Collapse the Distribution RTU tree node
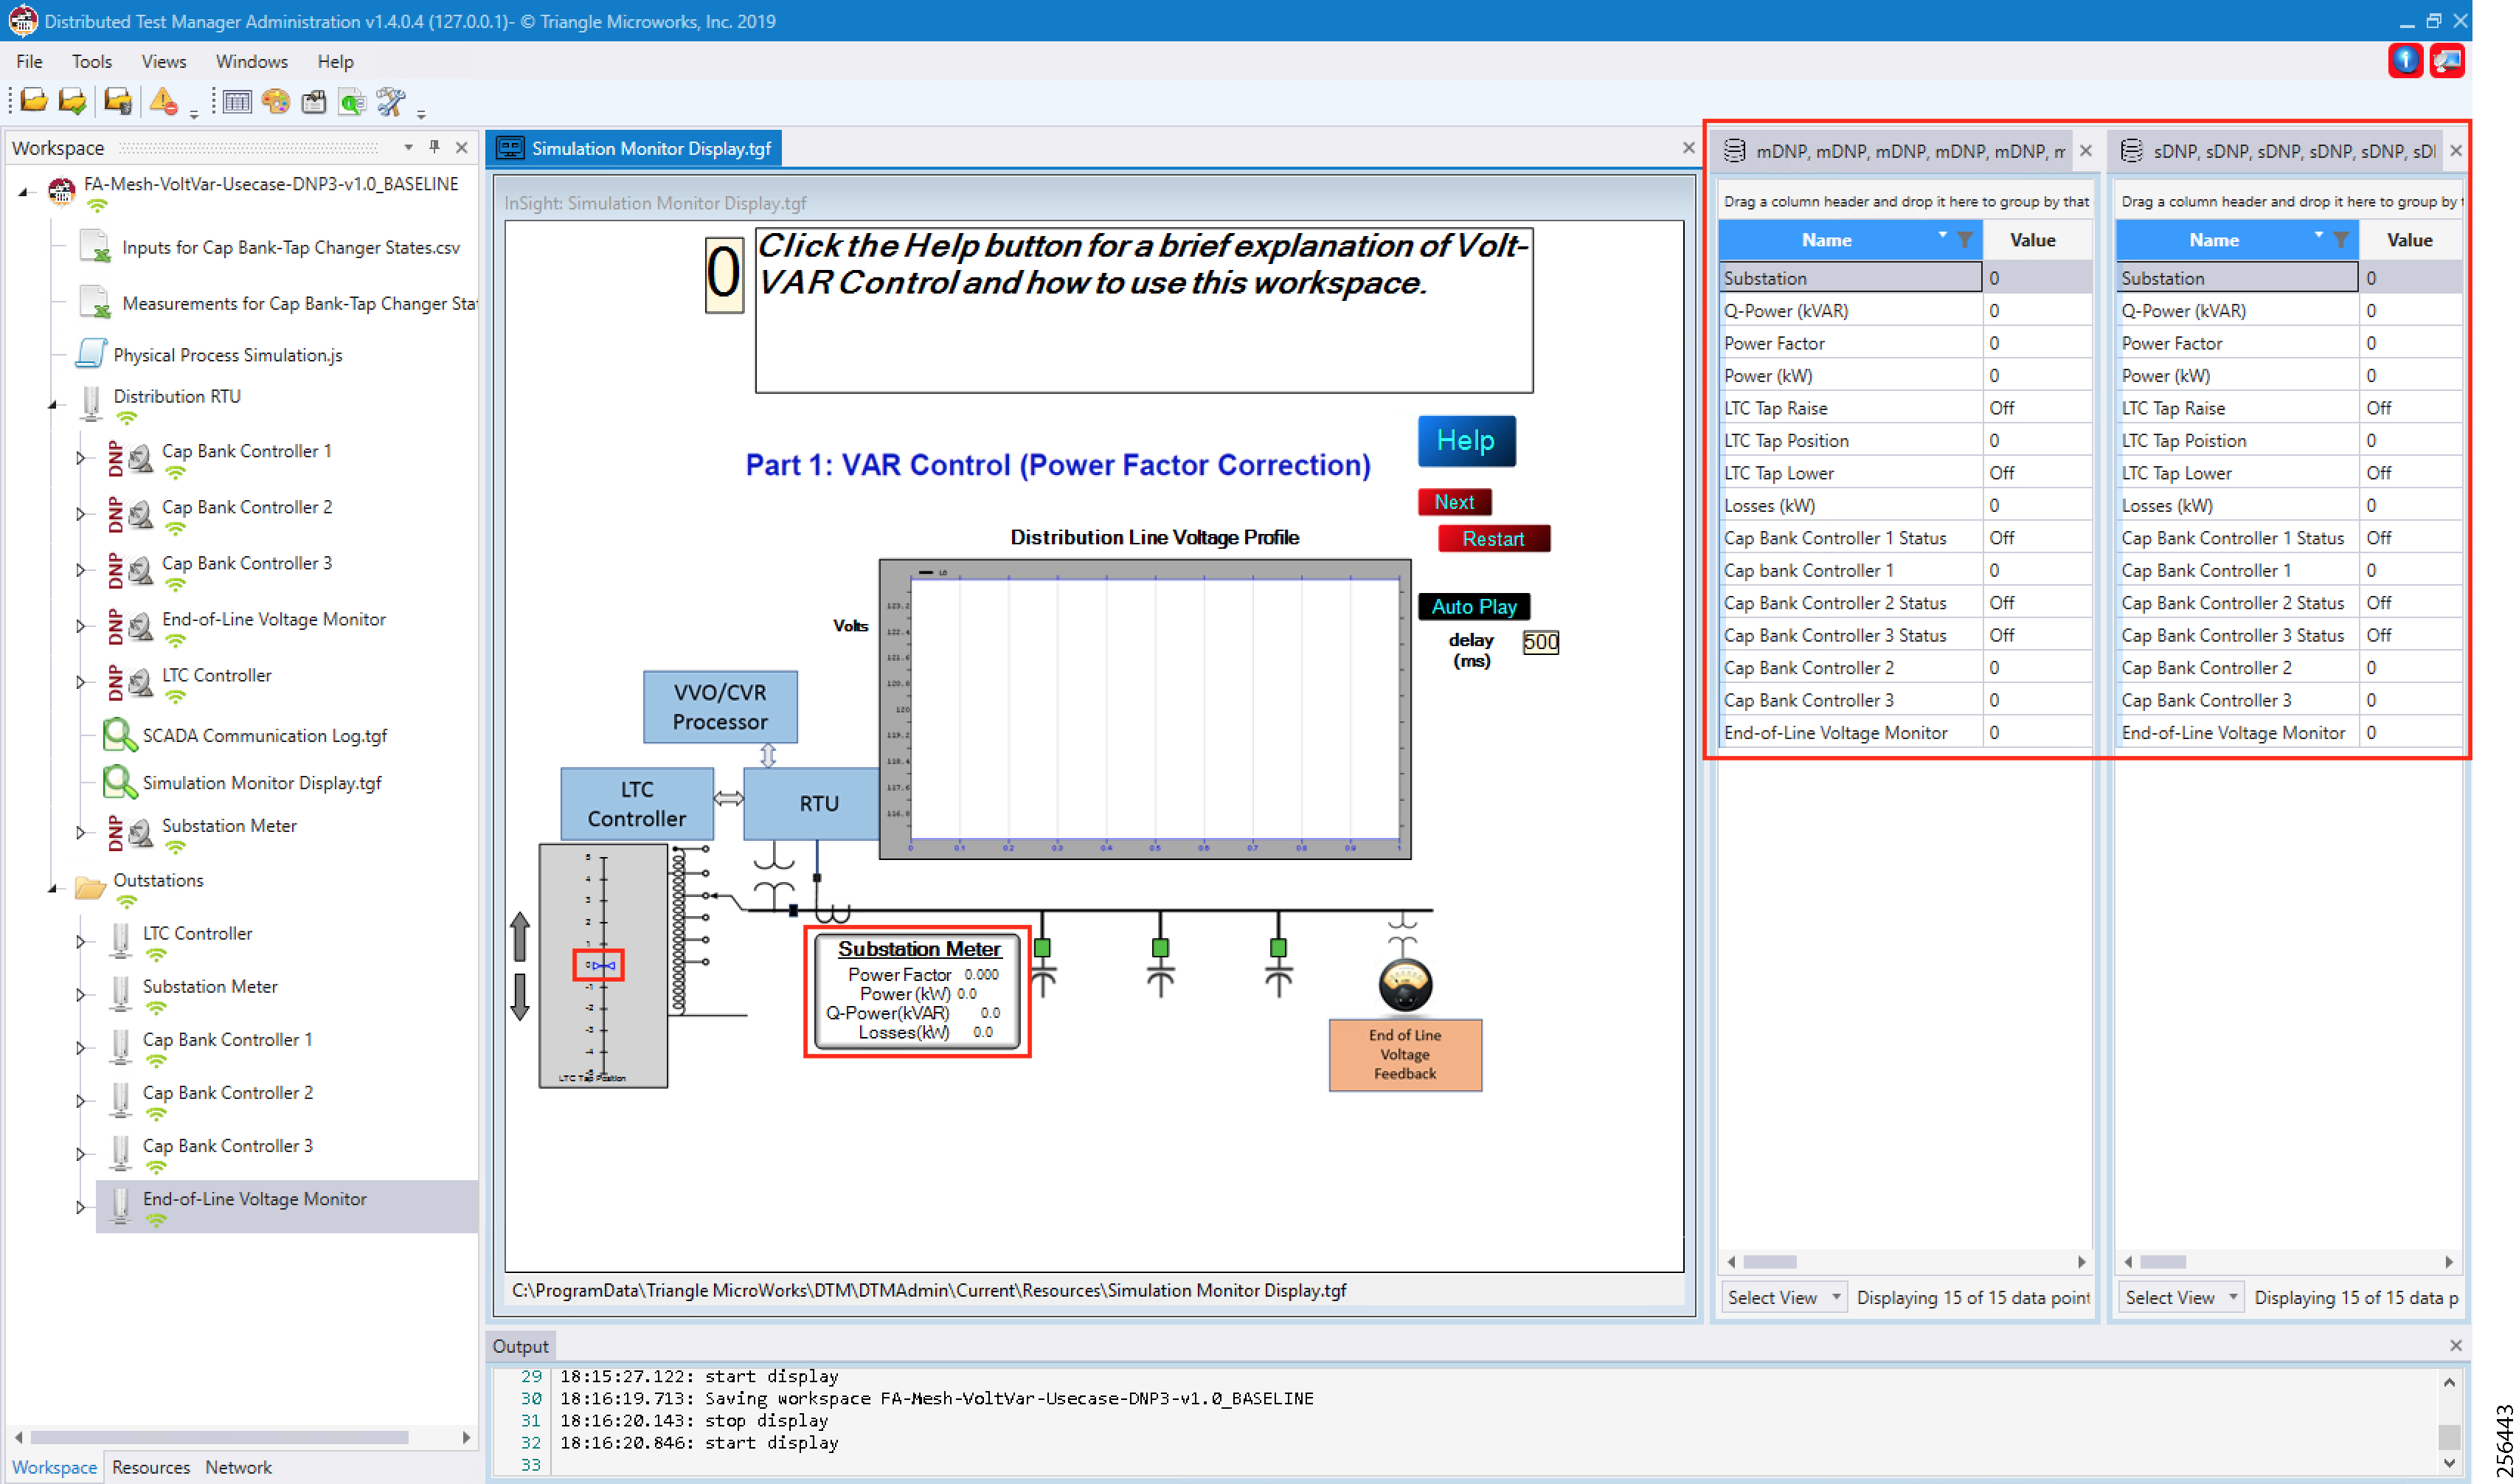The width and height of the screenshot is (2516, 1484). pos(53,404)
